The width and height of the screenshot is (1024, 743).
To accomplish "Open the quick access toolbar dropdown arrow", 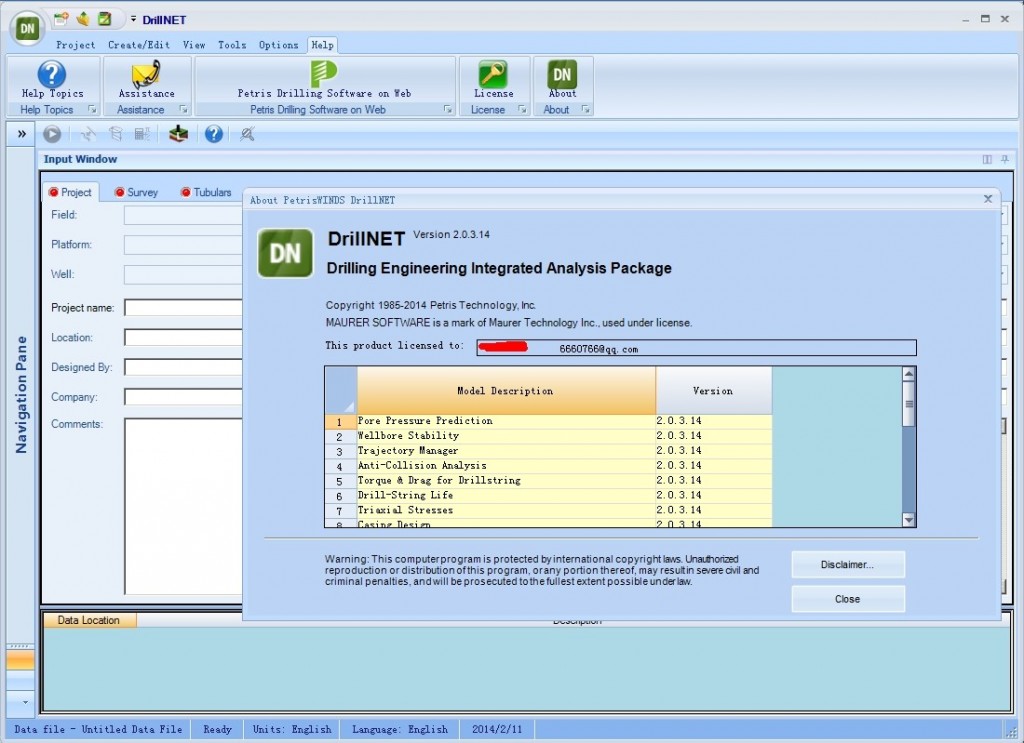I will tap(131, 18).
